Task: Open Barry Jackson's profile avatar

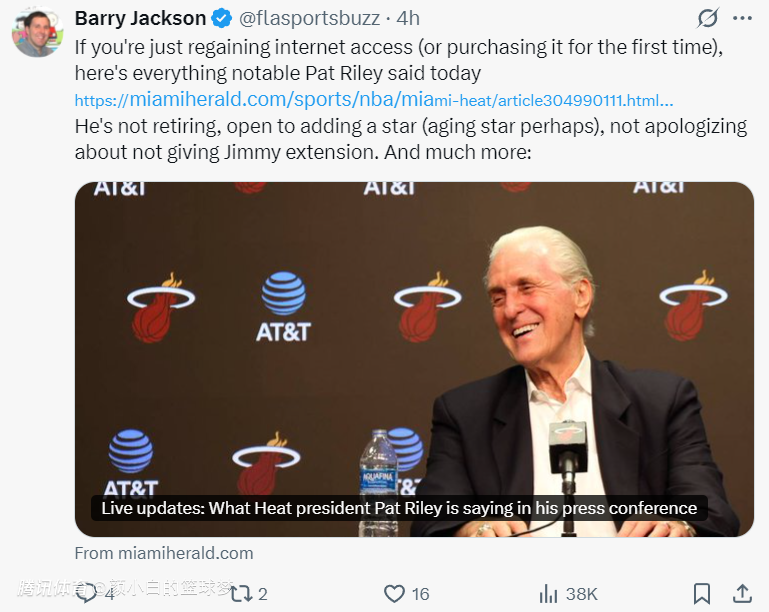Action: click(x=36, y=33)
